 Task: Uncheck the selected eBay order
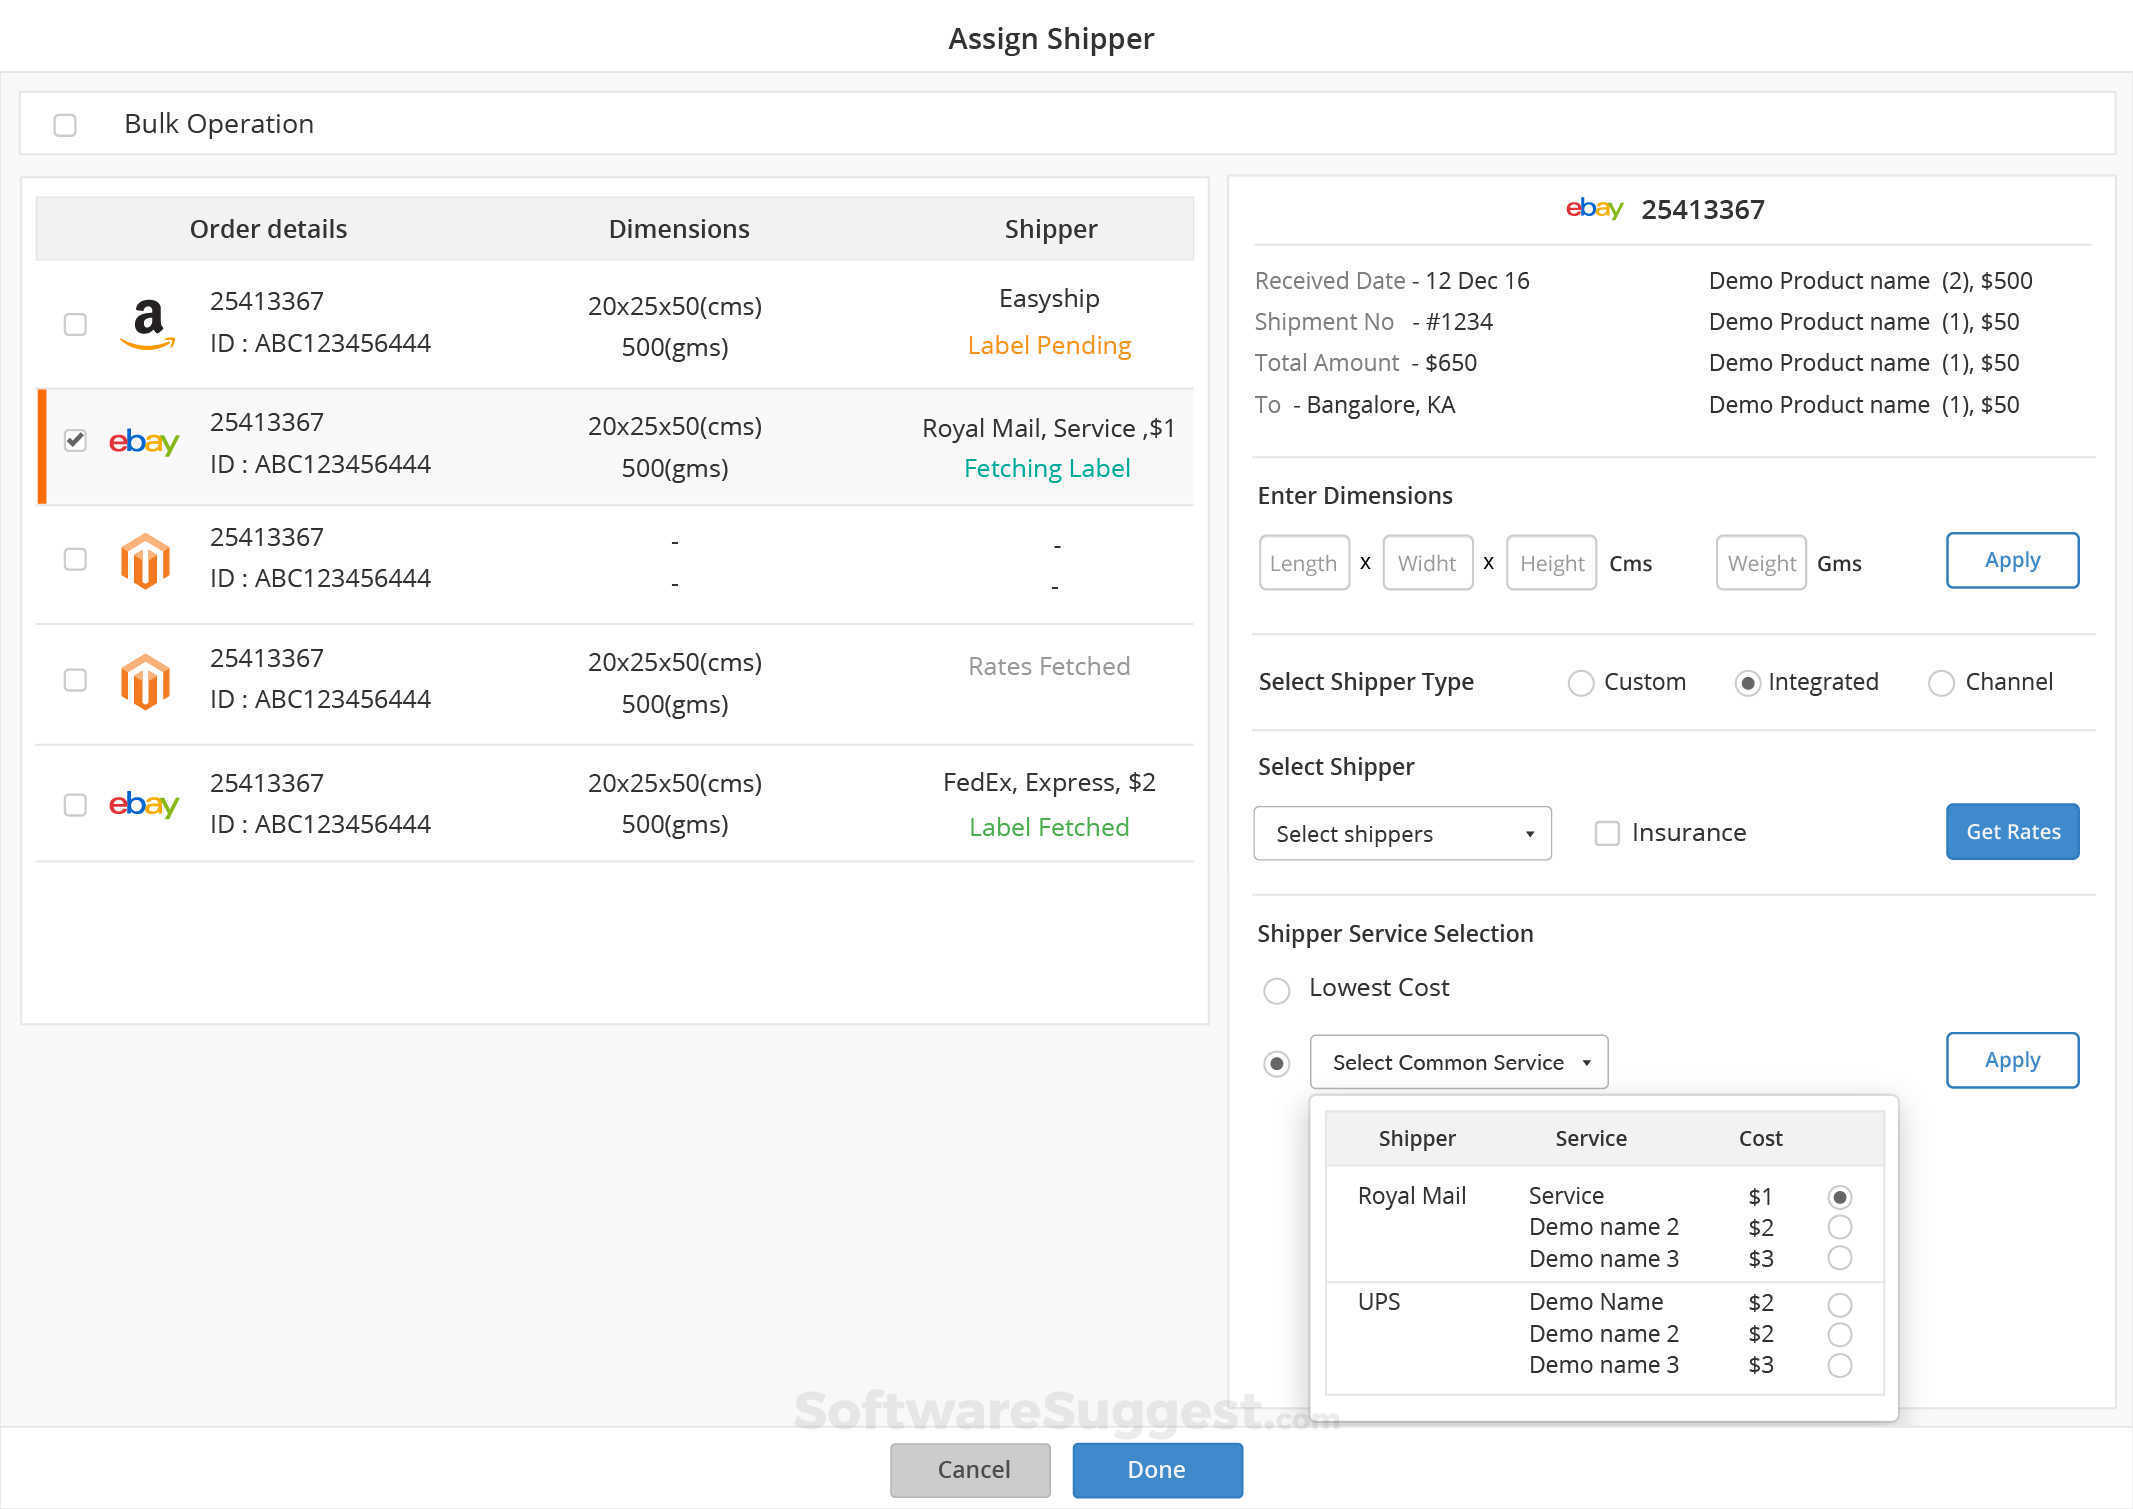click(75, 440)
